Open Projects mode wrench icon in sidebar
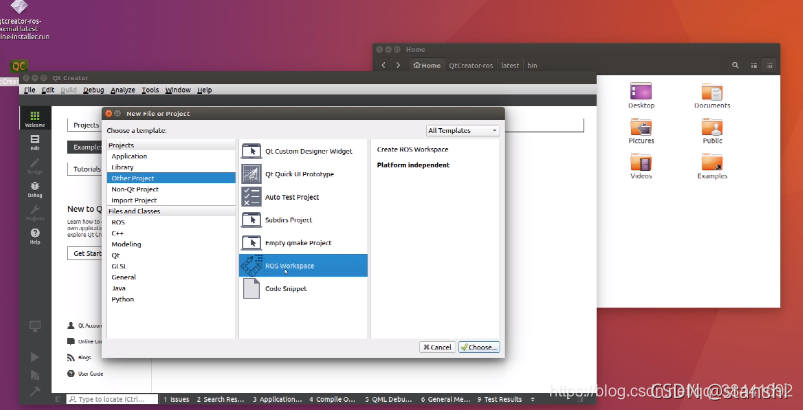Viewport: 803px width, 410px height. tap(35, 213)
